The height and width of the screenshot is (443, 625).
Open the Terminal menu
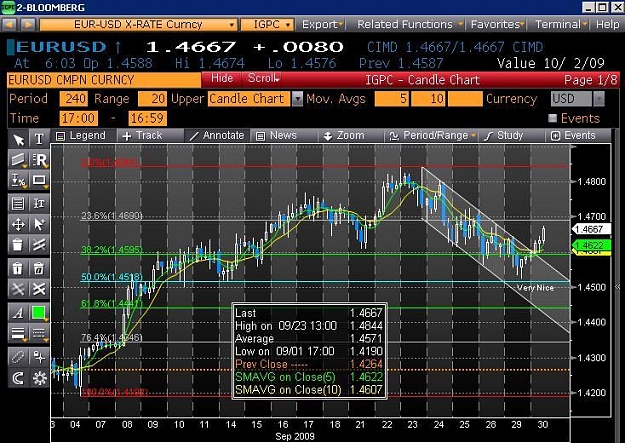pyautogui.click(x=561, y=25)
